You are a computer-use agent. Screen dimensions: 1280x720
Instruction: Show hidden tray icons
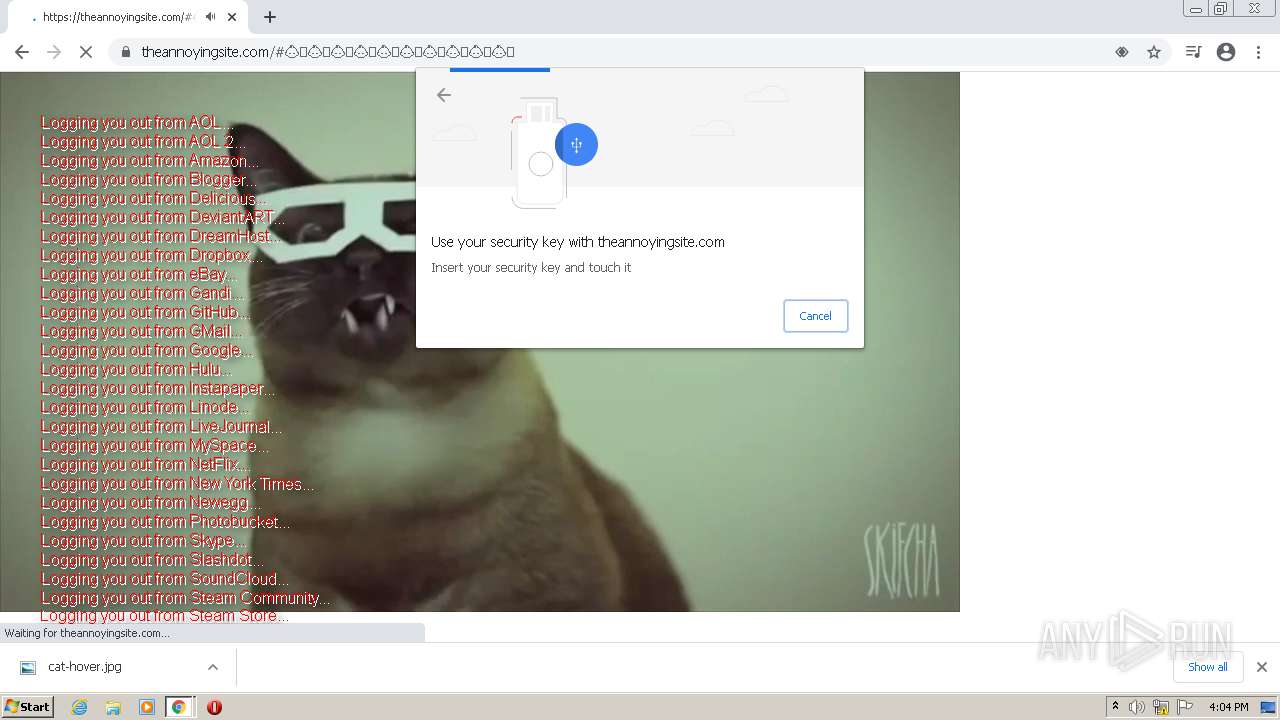click(1115, 707)
